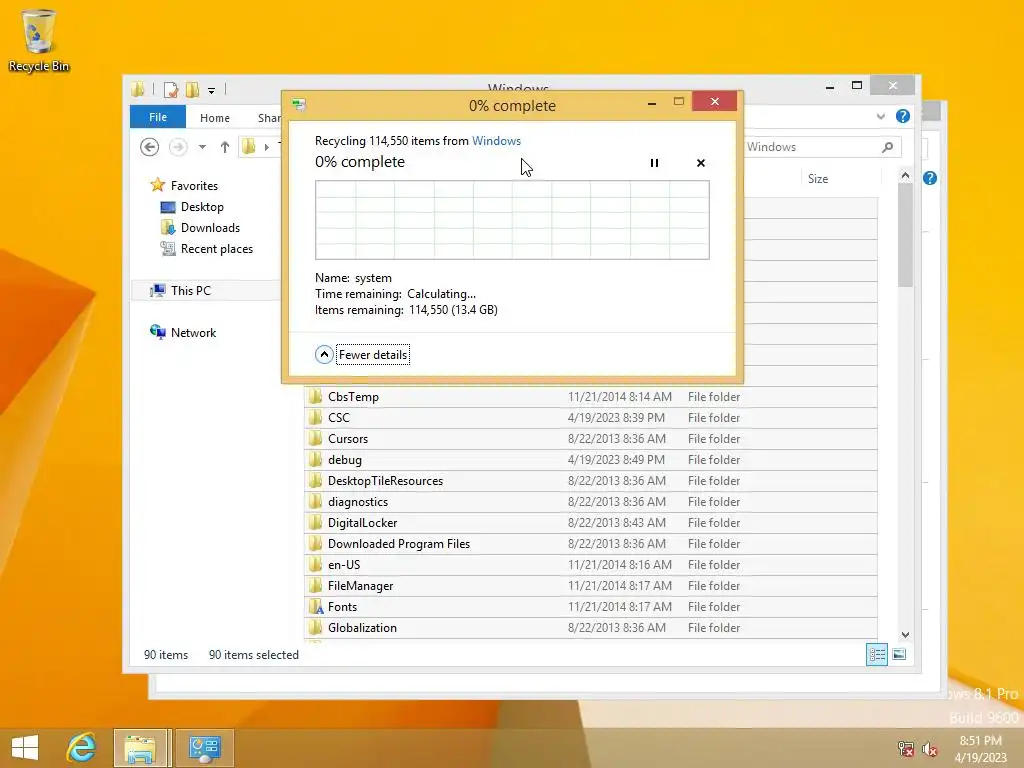The width and height of the screenshot is (1024, 768).
Task: Switch to Large icons view in status bar
Action: [x=899, y=654]
